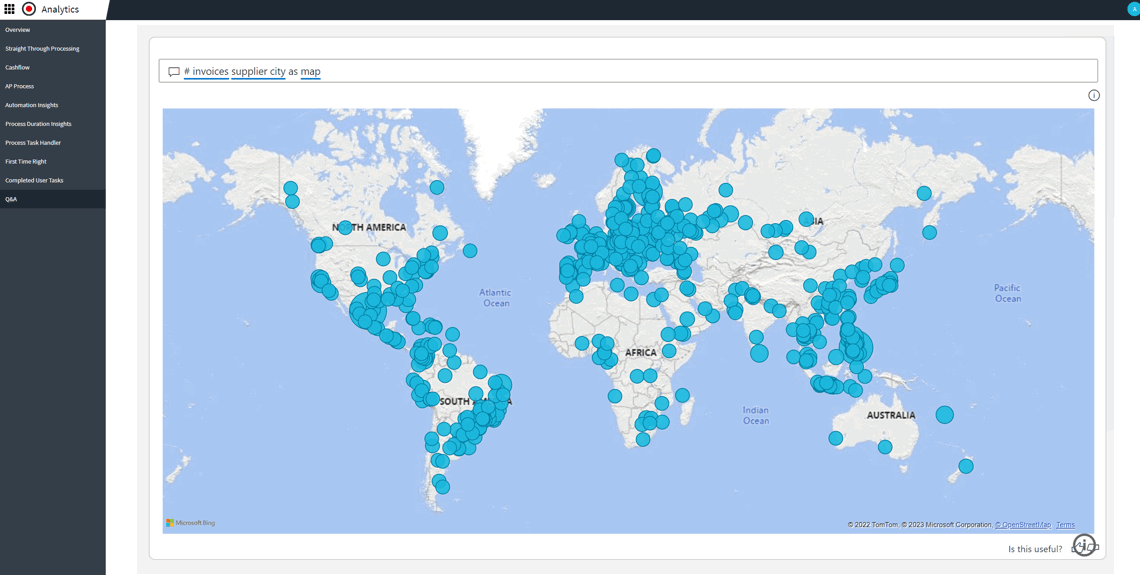The width and height of the screenshot is (1140, 575).
Task: Click the SOUTH AMERICA map label
Action: [476, 401]
